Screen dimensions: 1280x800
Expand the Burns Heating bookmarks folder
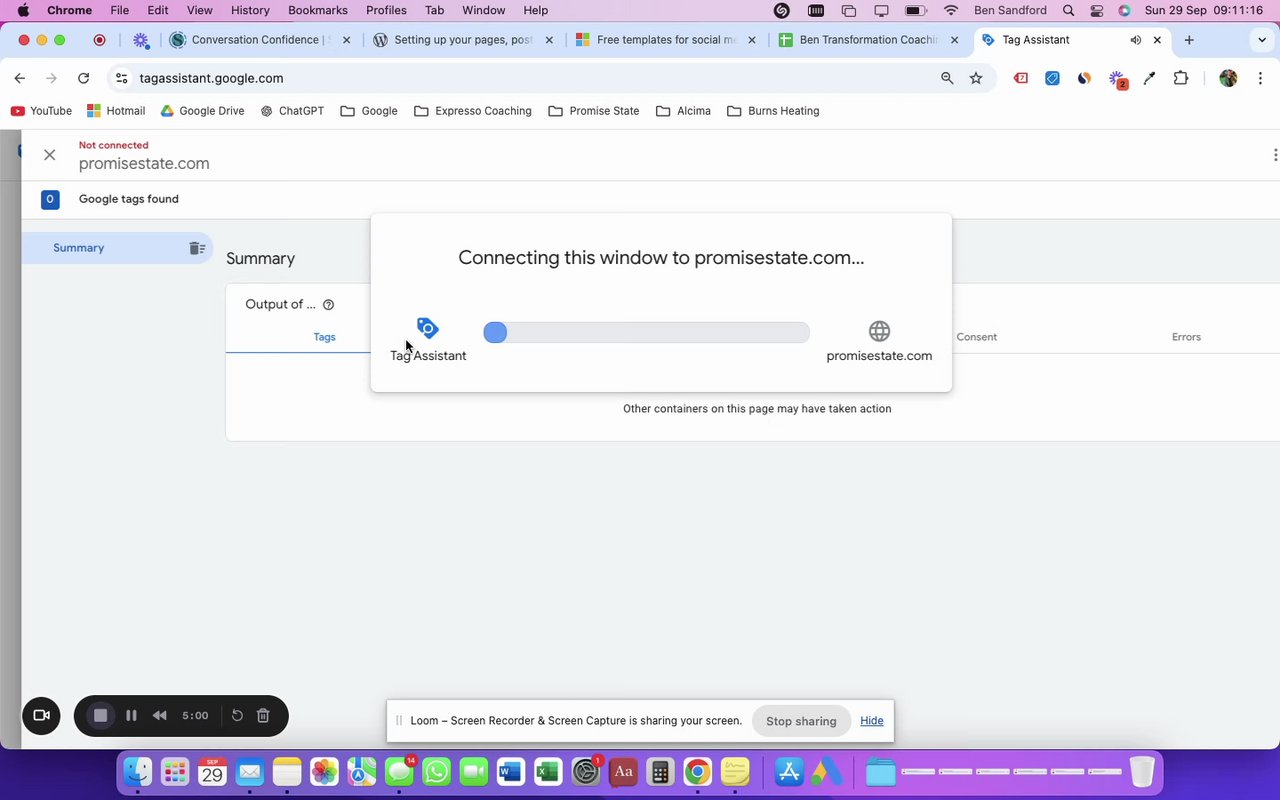click(773, 111)
